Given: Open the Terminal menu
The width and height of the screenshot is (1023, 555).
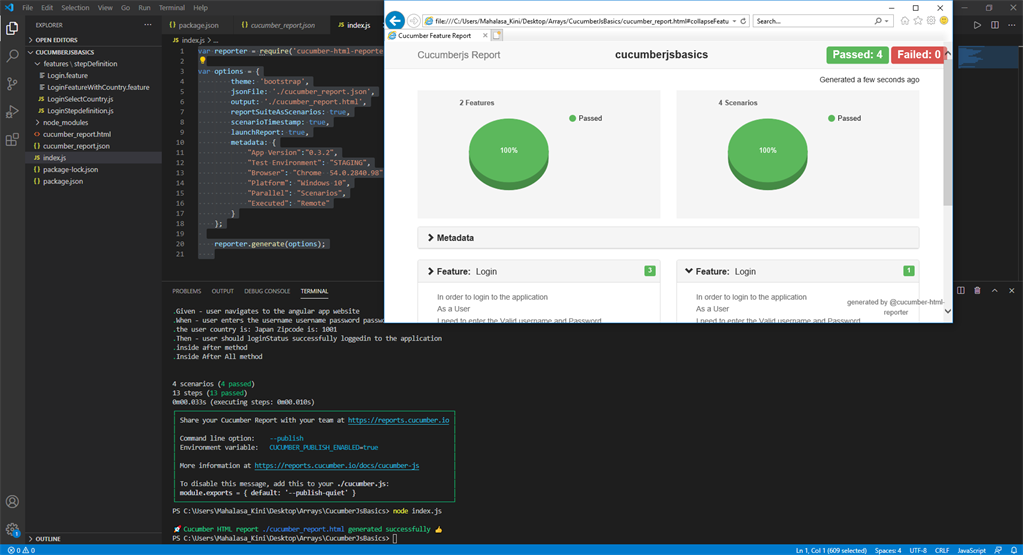Looking at the screenshot, I should pos(172,7).
